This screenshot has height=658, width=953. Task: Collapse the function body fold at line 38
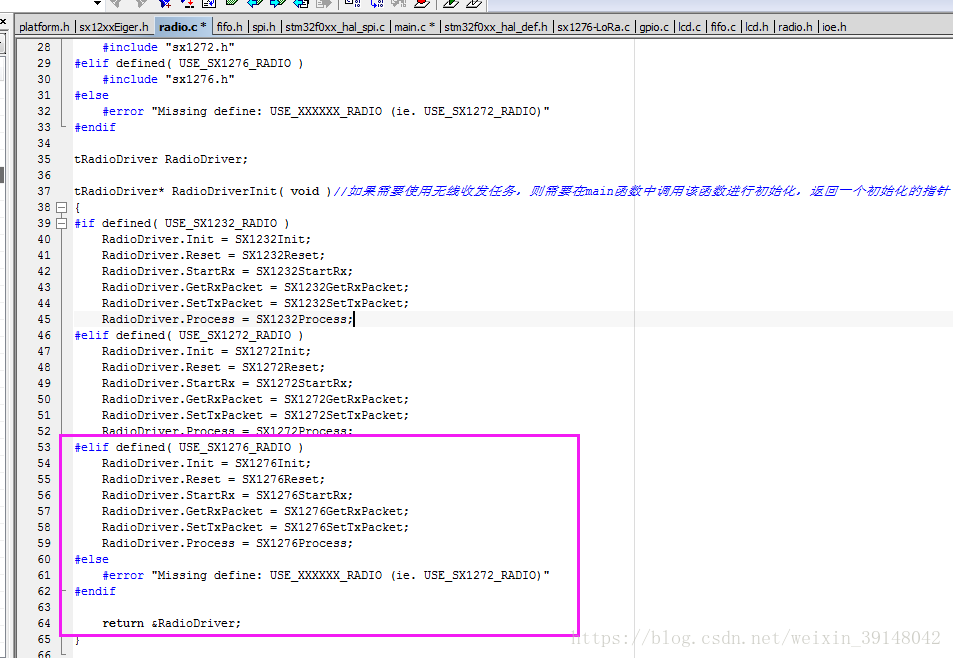click(61, 207)
